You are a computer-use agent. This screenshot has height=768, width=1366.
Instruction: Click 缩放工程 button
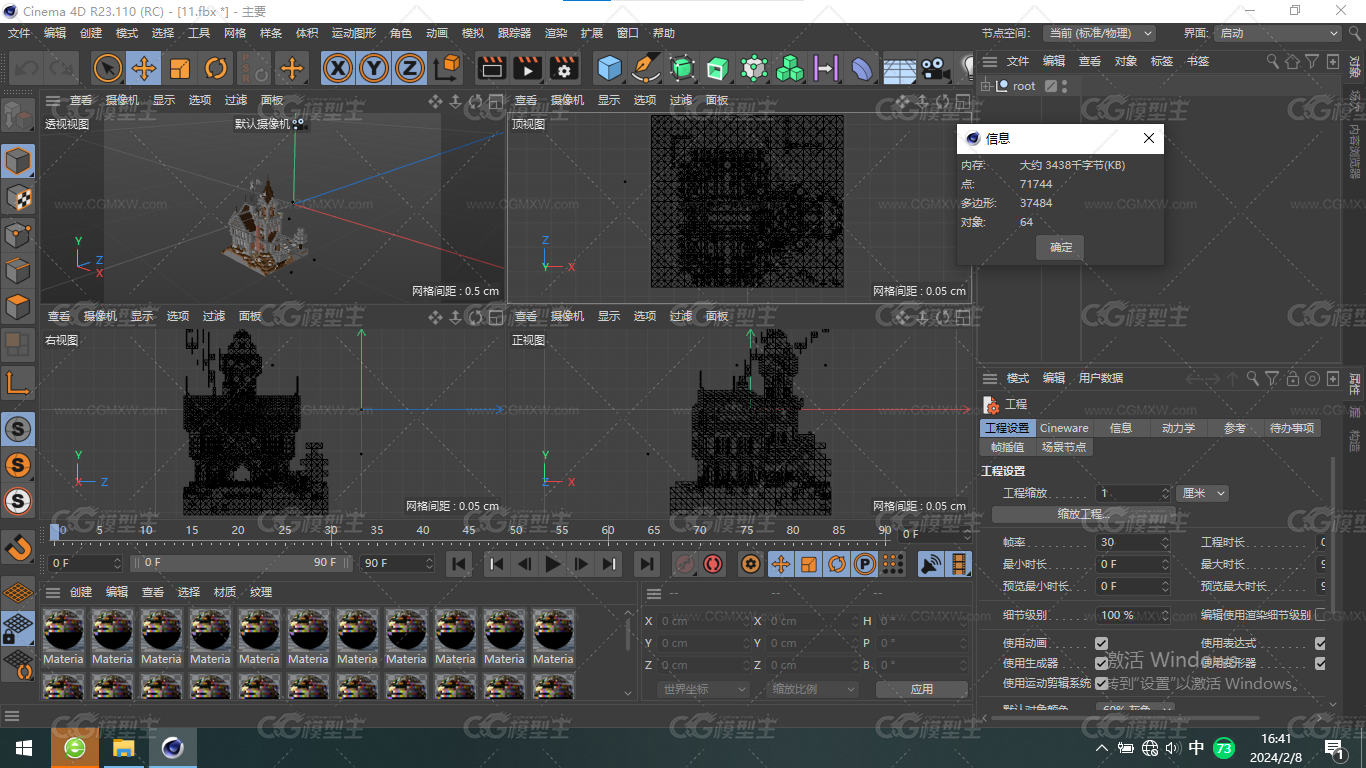pos(1084,514)
